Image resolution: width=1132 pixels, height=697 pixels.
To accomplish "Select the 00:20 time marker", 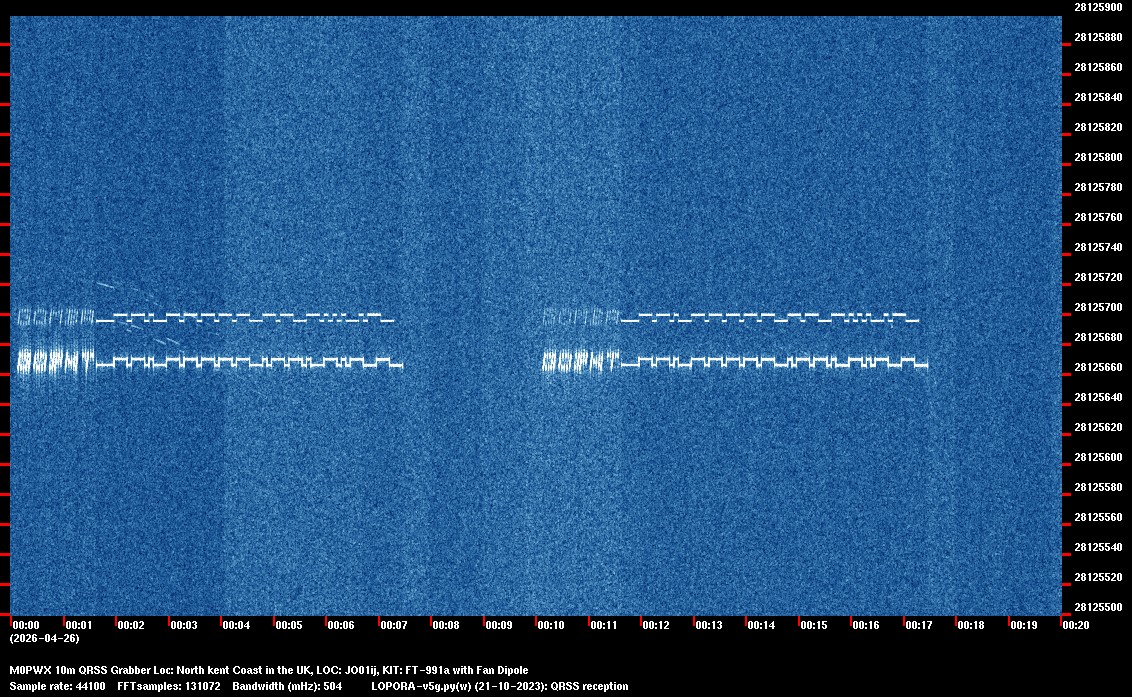I will click(x=1076, y=625).
